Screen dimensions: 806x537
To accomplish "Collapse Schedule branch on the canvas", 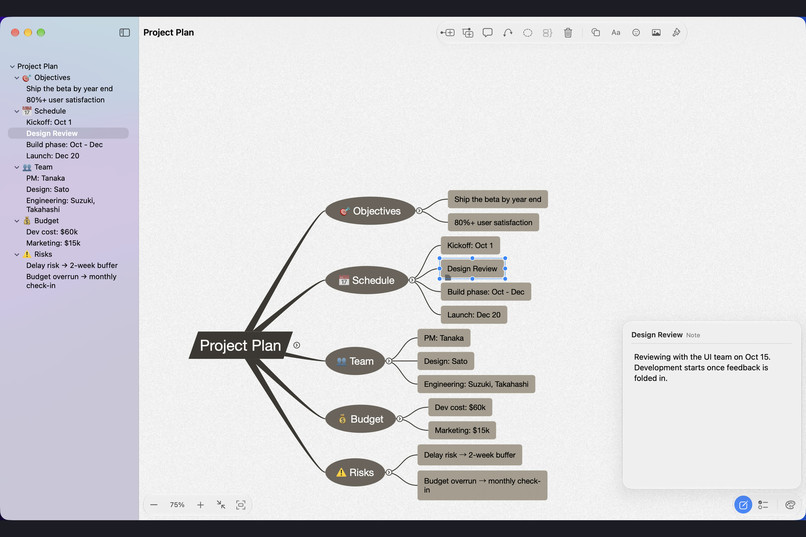I will (412, 280).
